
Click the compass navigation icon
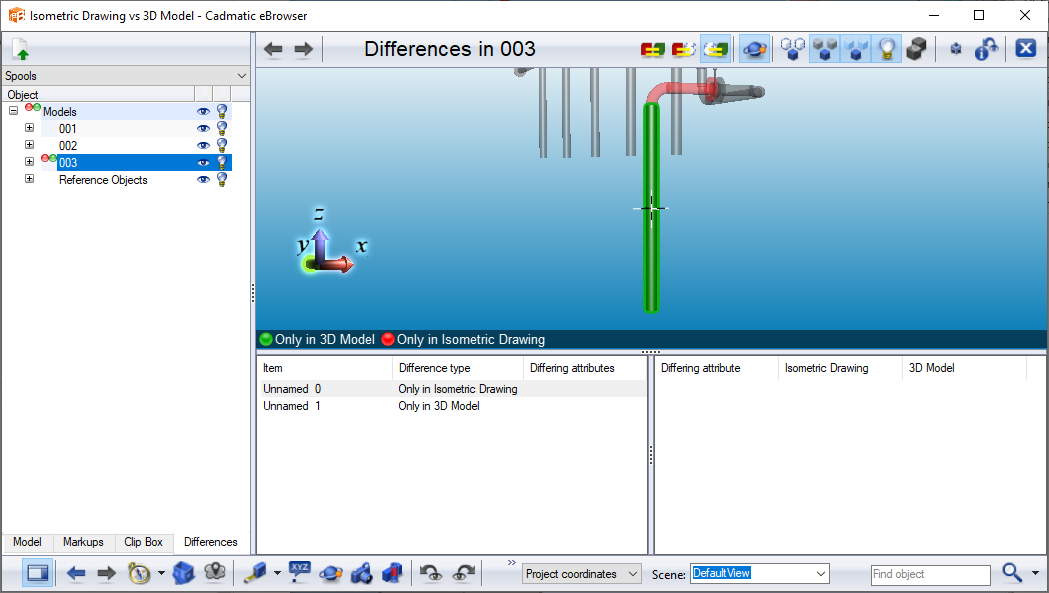coord(139,573)
